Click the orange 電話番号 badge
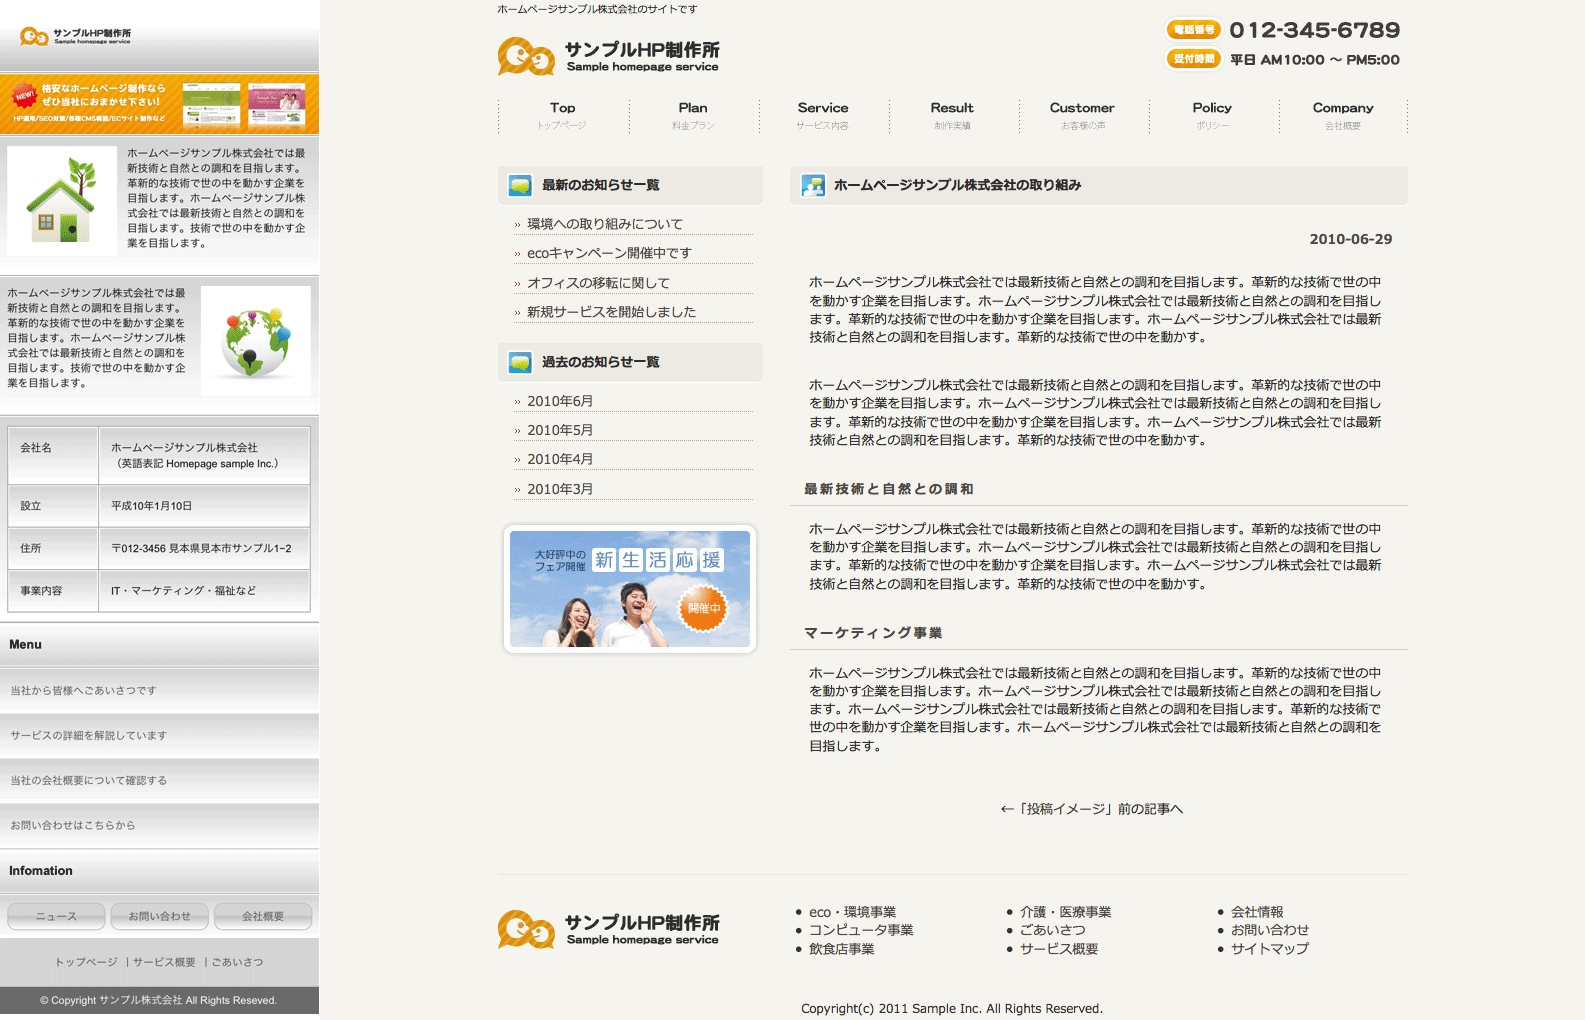The width and height of the screenshot is (1585, 1020). click(x=1193, y=30)
